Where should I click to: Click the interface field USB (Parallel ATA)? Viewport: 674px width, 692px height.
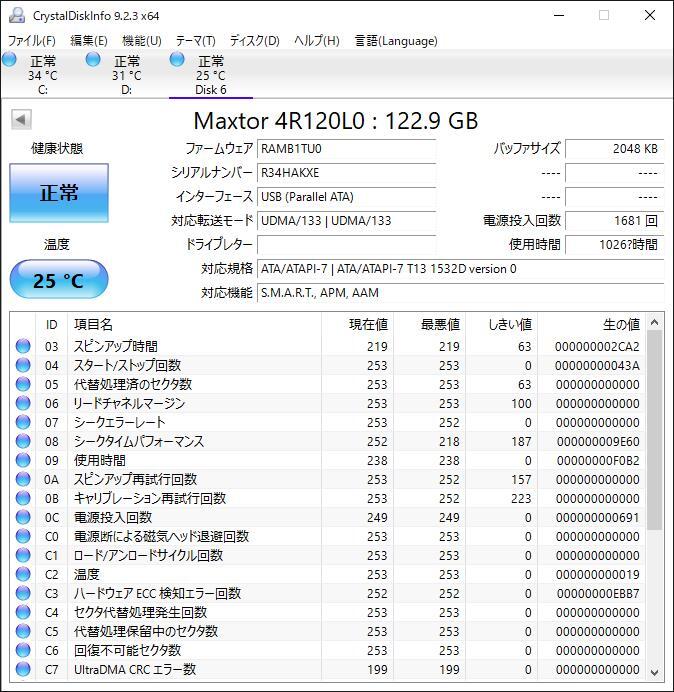pos(346,196)
